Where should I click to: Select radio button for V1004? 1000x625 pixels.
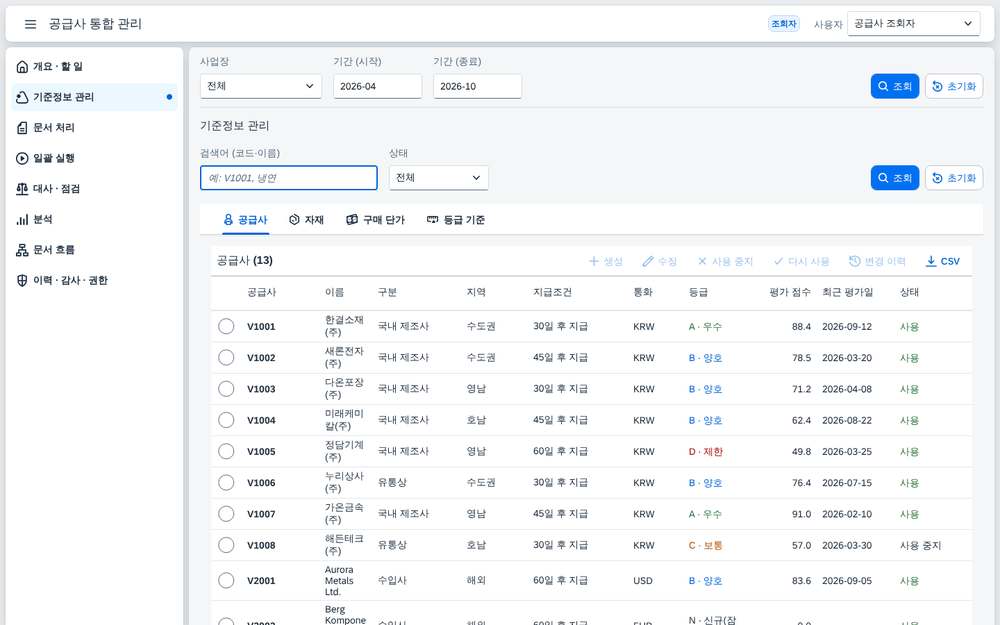(x=226, y=420)
